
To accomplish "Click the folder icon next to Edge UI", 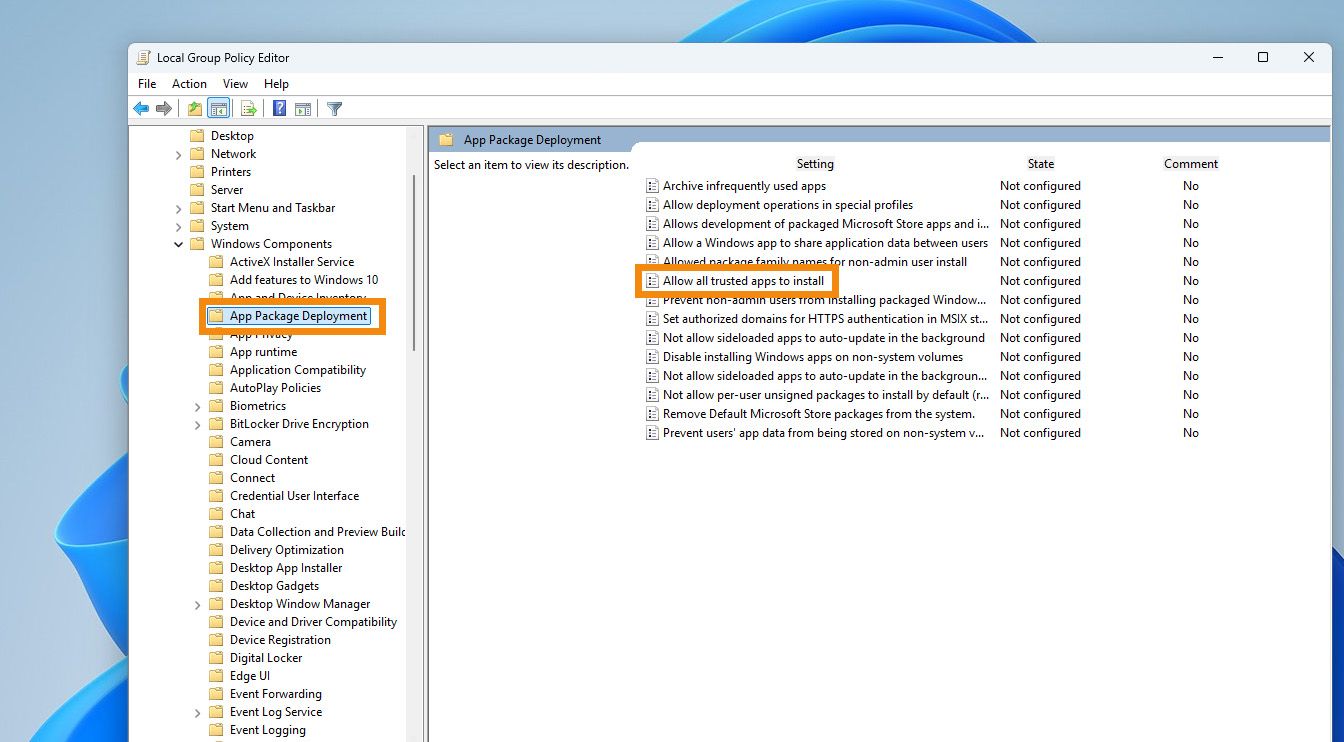I will pyautogui.click(x=216, y=676).
